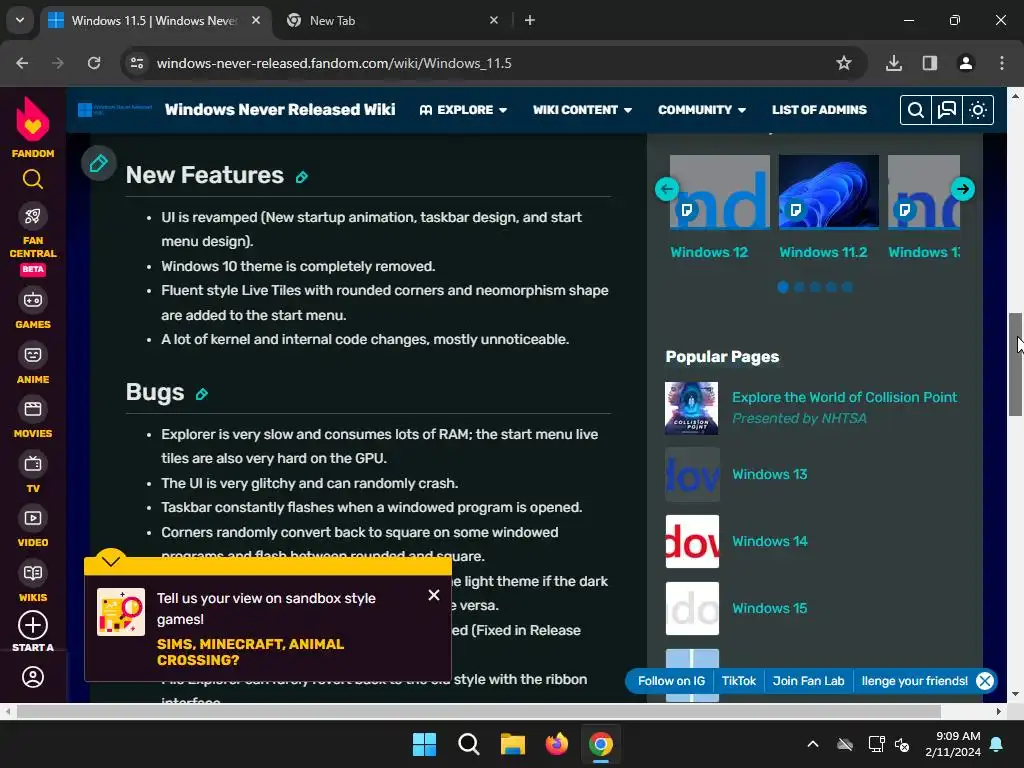Open the TikTok link
Viewport: 1024px width, 768px height.
coord(739,681)
